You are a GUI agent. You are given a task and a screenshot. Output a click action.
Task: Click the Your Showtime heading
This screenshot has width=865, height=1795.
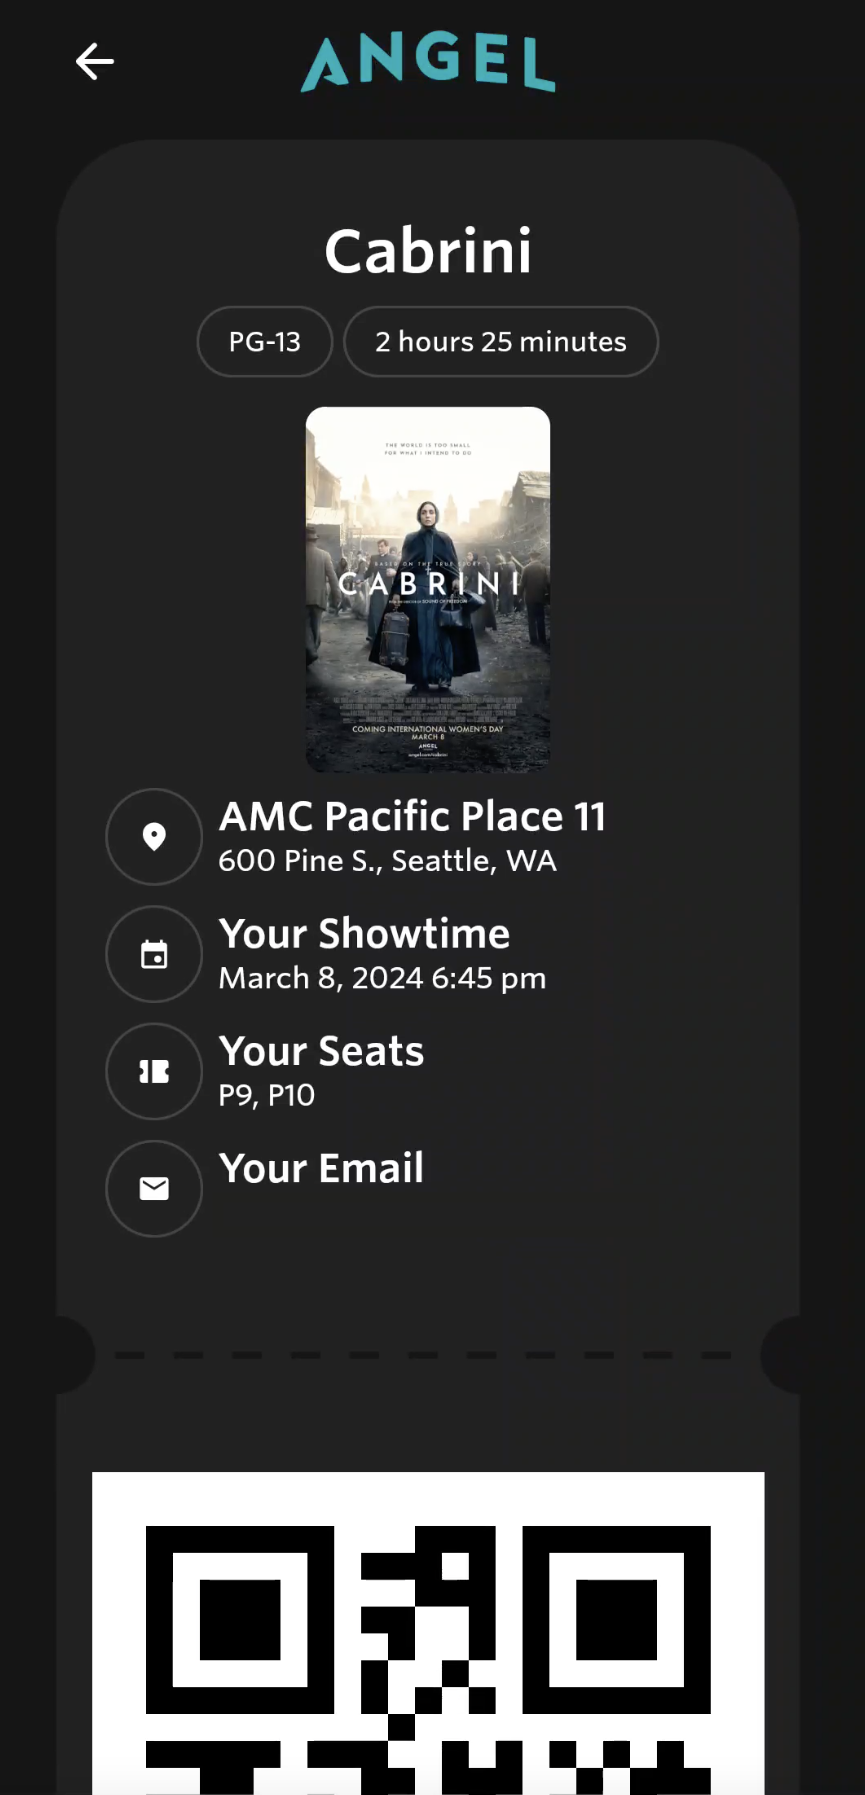364,933
